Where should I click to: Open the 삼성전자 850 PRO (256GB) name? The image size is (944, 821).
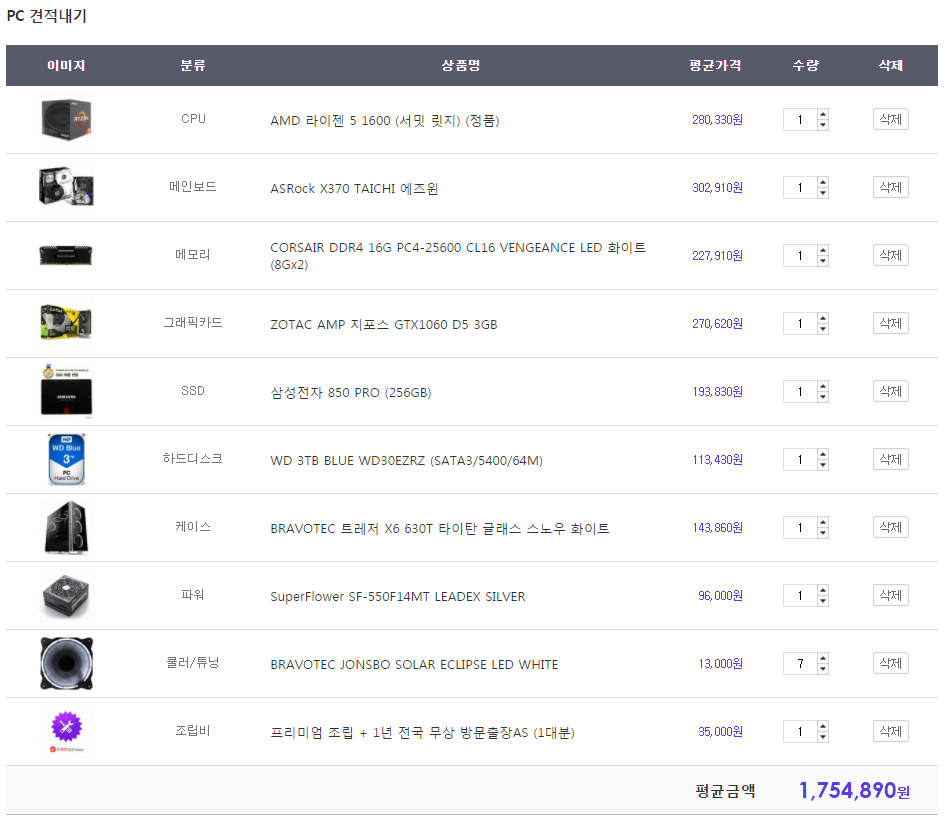[350, 392]
